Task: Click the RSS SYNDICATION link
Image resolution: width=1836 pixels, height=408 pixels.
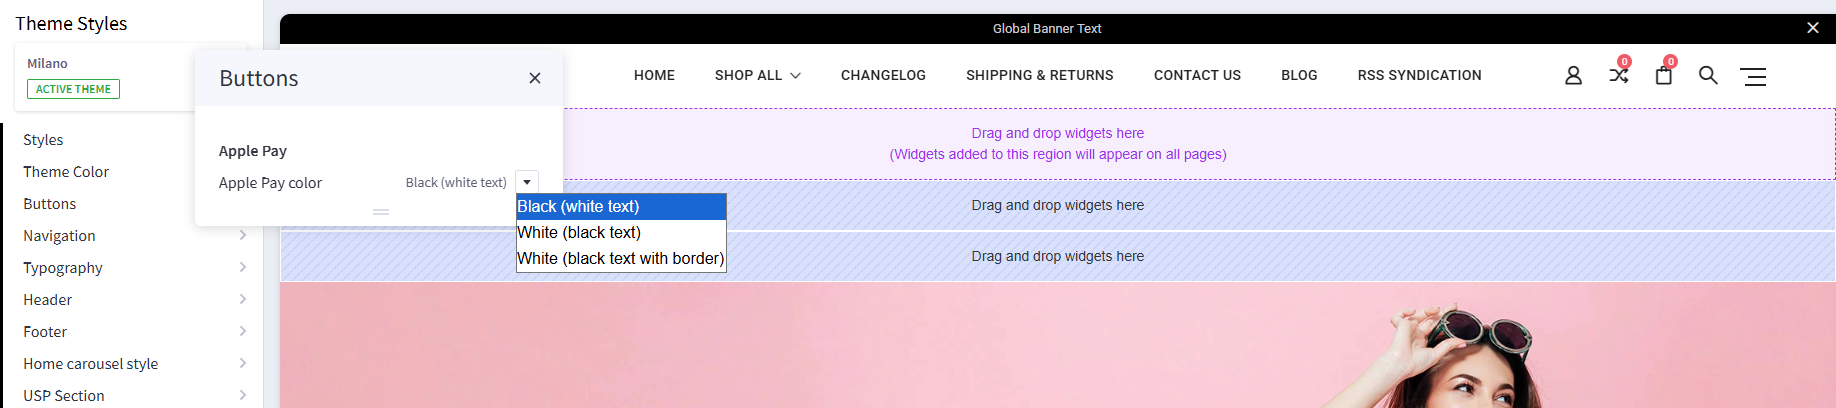Action: 1419,76
